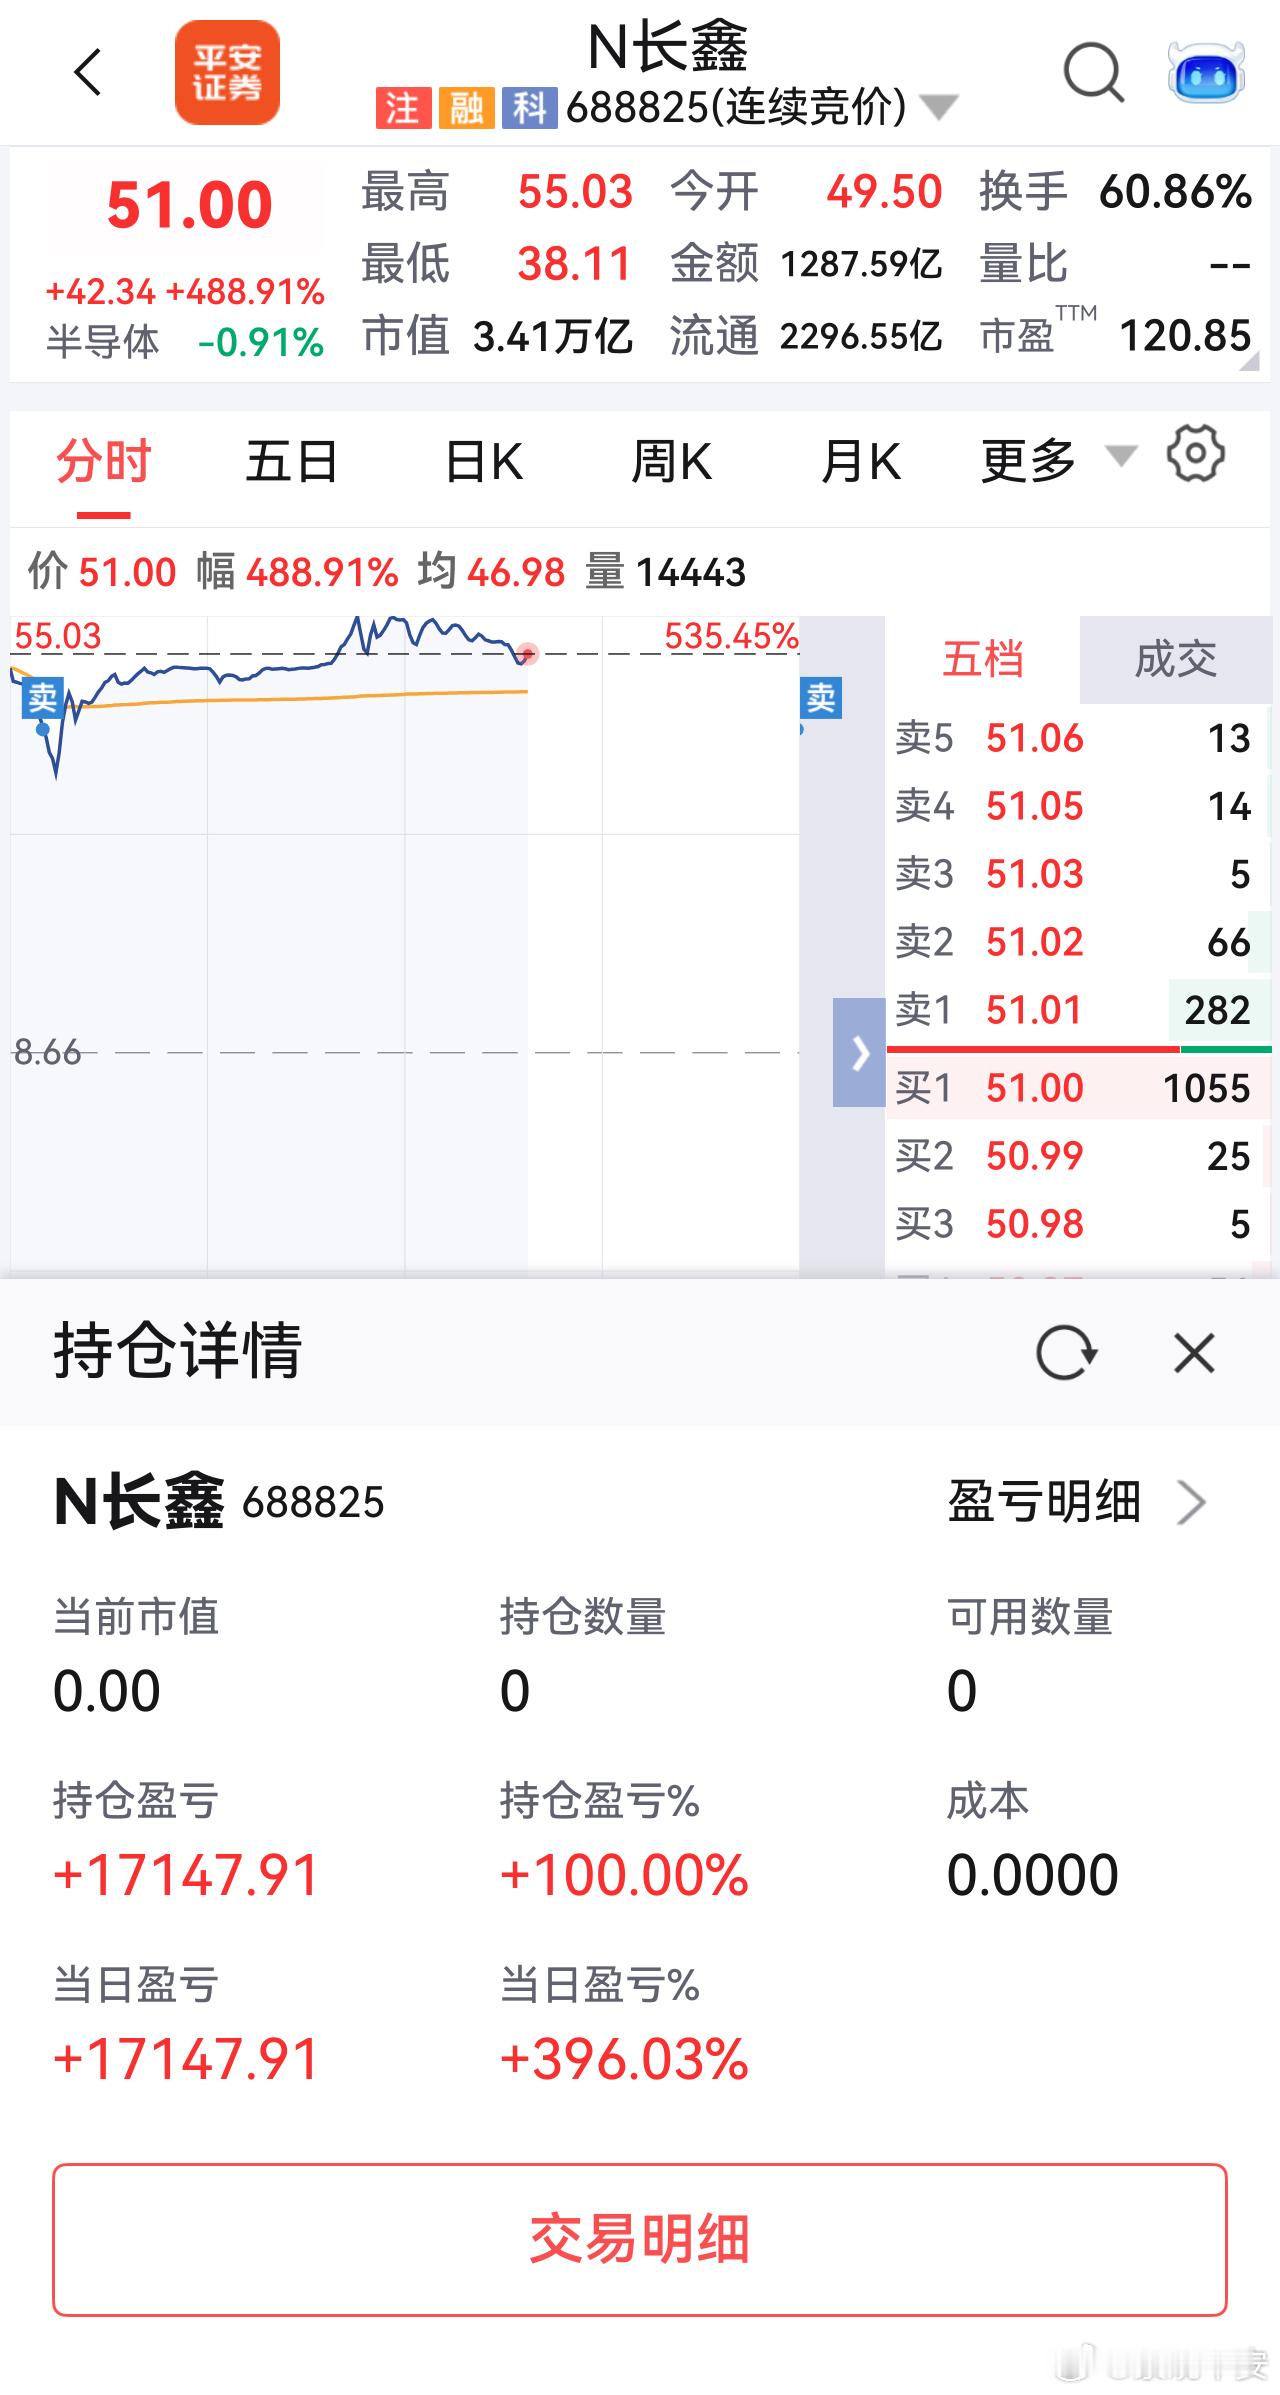The height and width of the screenshot is (2395, 1280).
Task: Open chart settings gear icon
Action: pos(1195,455)
